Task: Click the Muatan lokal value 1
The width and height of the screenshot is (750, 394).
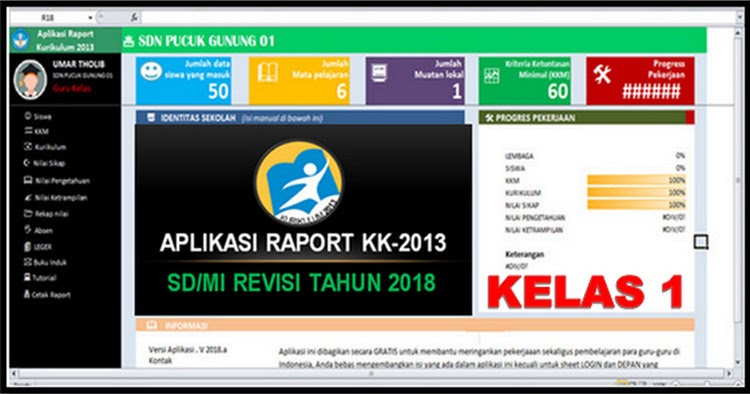Action: point(457,91)
